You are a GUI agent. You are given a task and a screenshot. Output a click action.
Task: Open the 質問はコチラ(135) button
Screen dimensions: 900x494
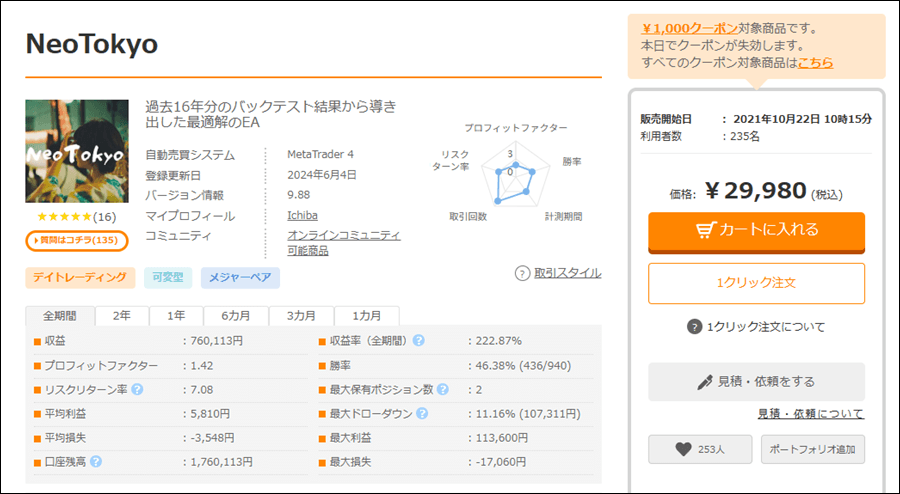pos(77,240)
